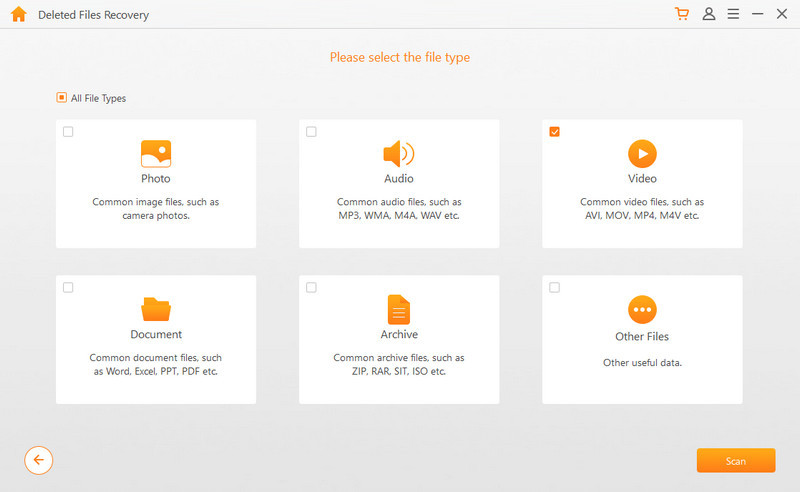This screenshot has height=492, width=800.
Task: Check the Photo checkbox
Action: pyautogui.click(x=68, y=132)
